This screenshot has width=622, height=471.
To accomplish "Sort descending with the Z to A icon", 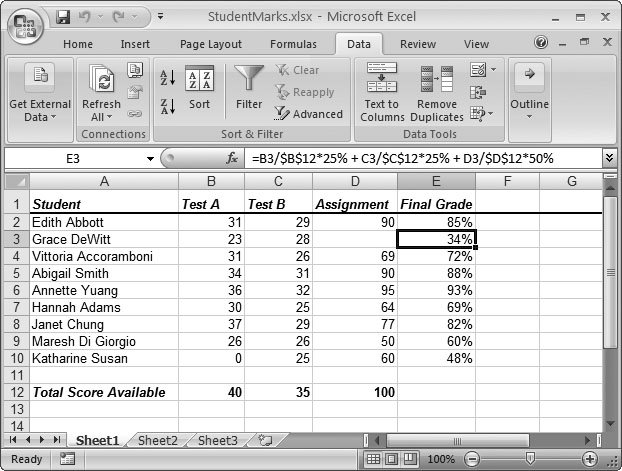I will [x=167, y=106].
